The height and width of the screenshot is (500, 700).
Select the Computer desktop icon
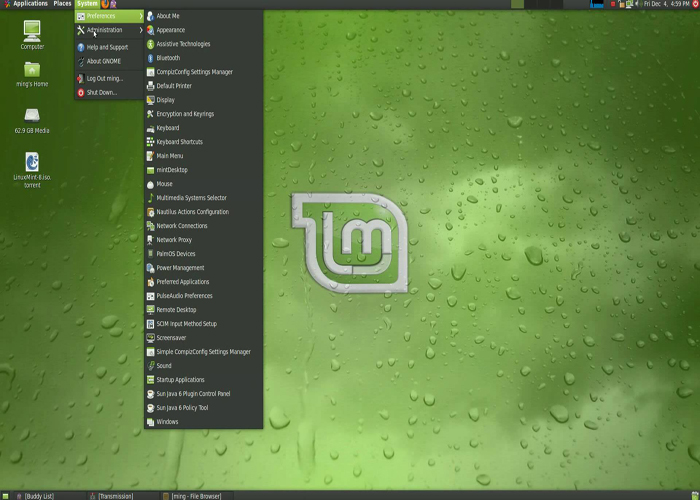click(x=32, y=35)
